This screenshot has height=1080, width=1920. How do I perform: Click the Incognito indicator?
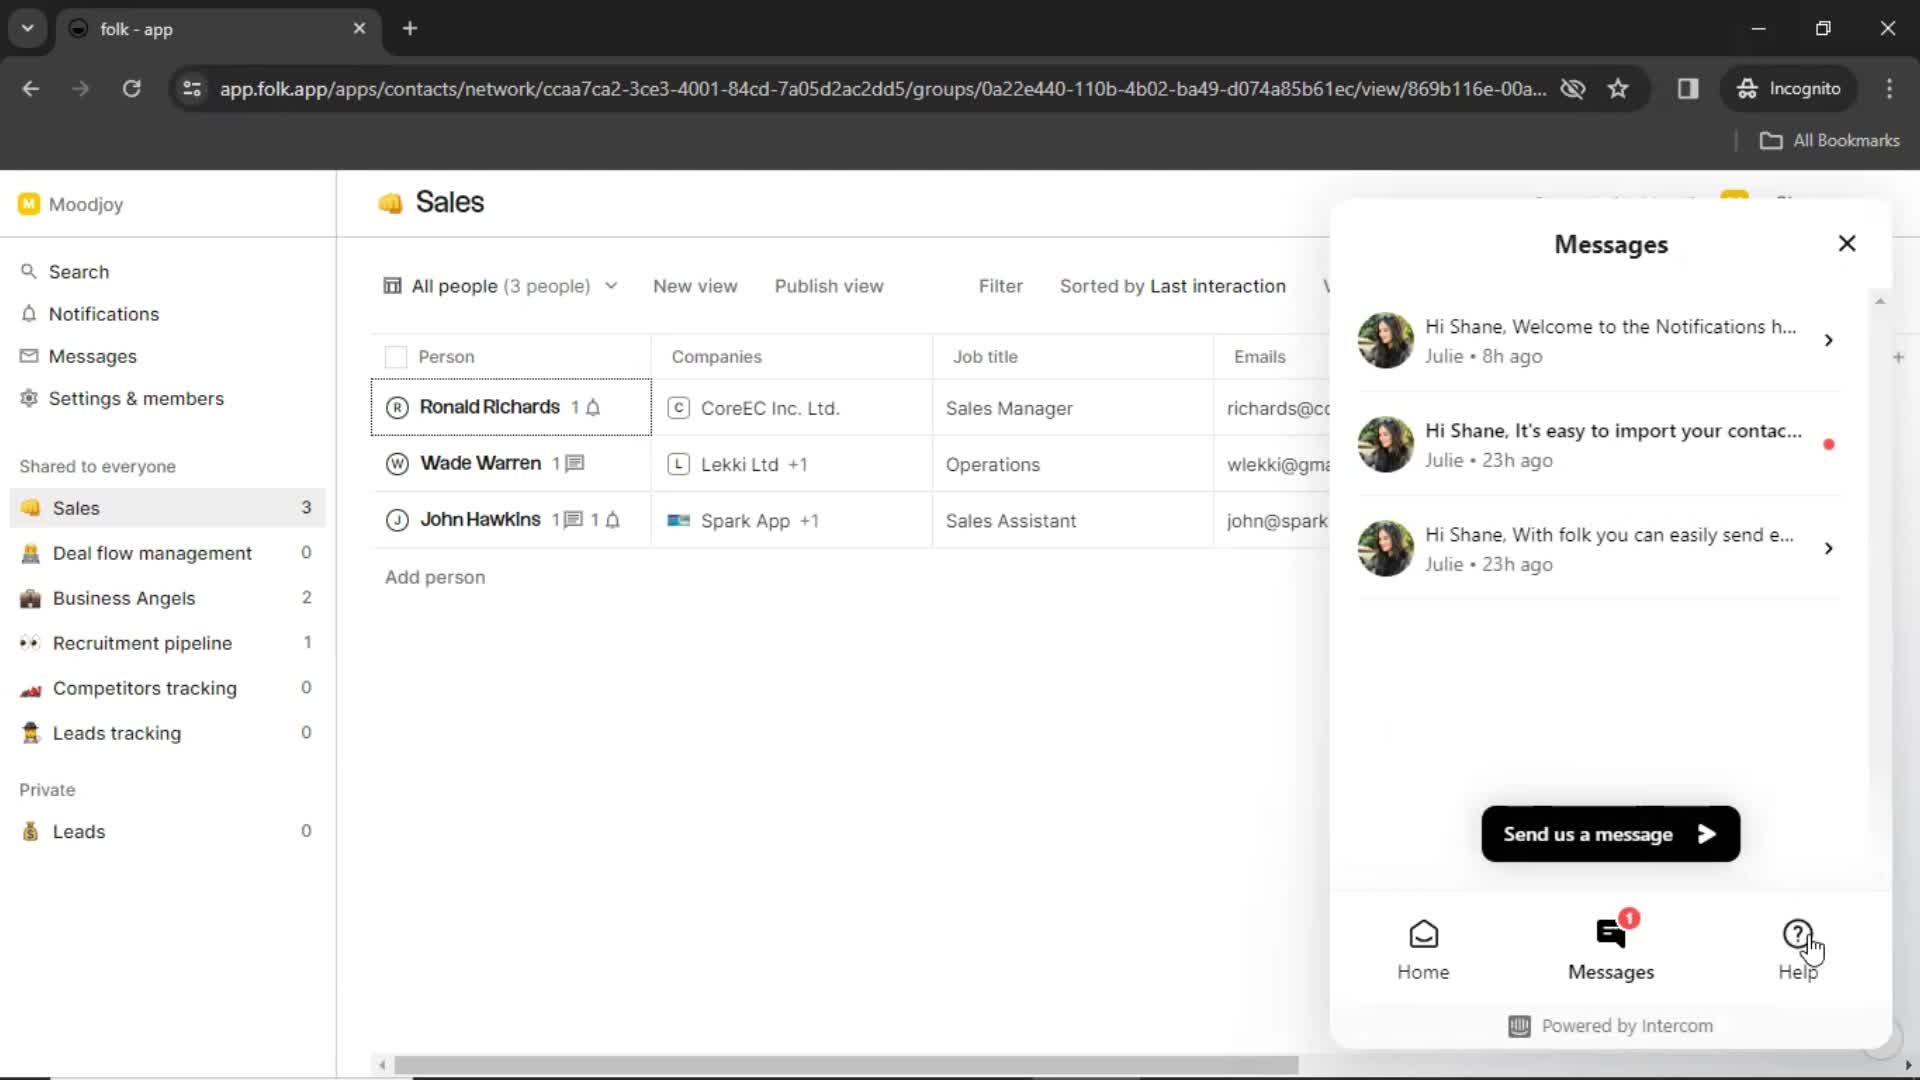(1789, 89)
